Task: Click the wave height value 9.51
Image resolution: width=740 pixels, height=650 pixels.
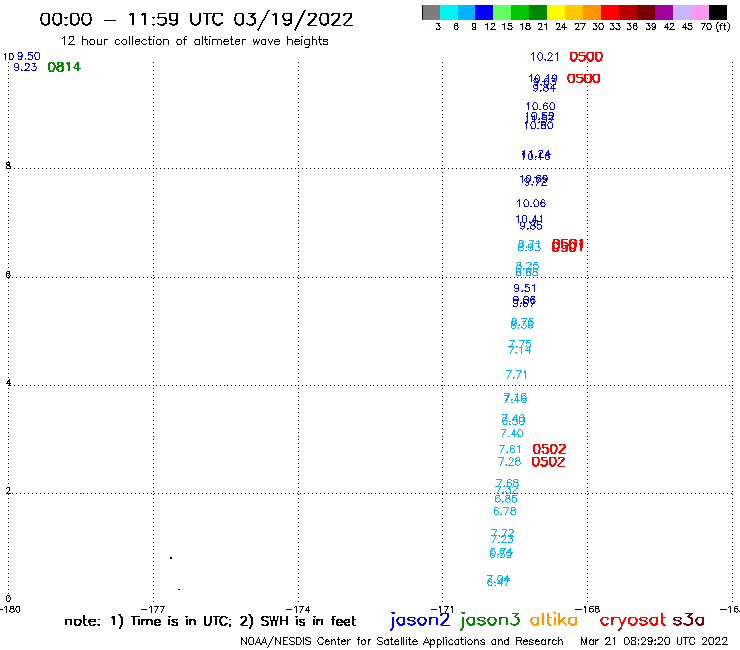Action: click(524, 288)
